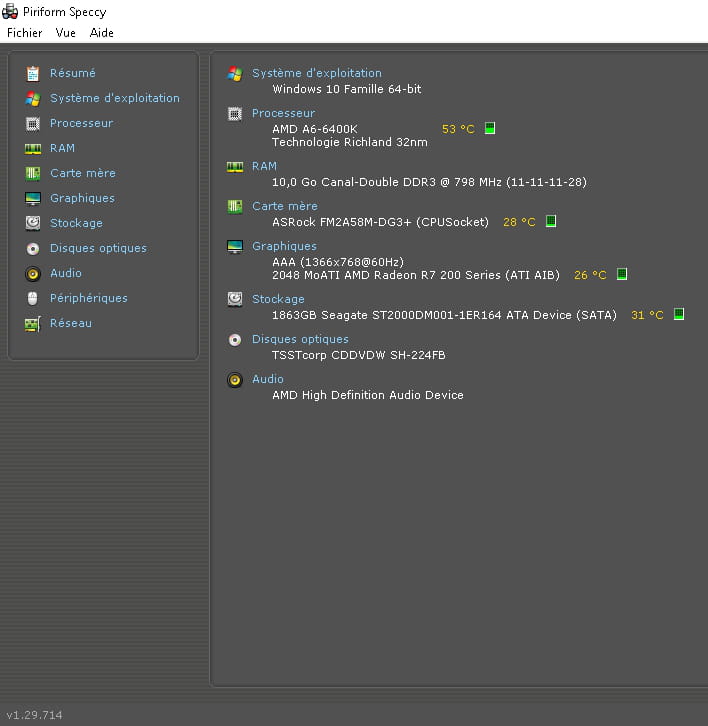Open the Vue menu
The height and width of the screenshot is (726, 708).
click(65, 33)
